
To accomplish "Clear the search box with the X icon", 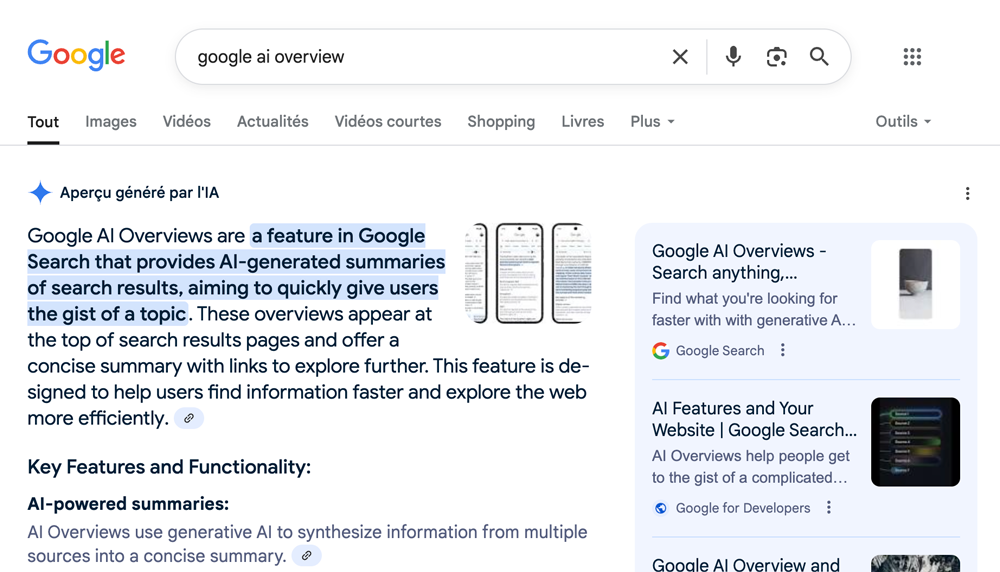I will point(680,57).
